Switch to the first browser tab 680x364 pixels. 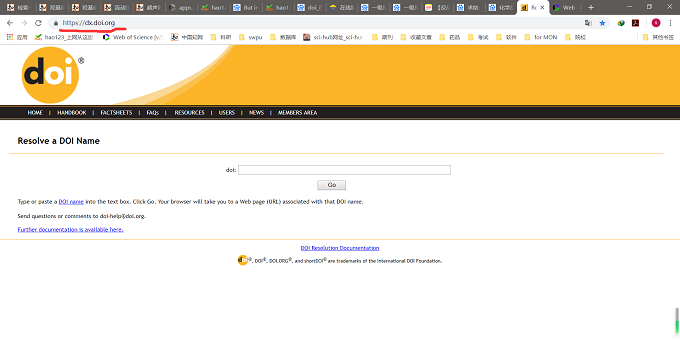click(x=18, y=7)
